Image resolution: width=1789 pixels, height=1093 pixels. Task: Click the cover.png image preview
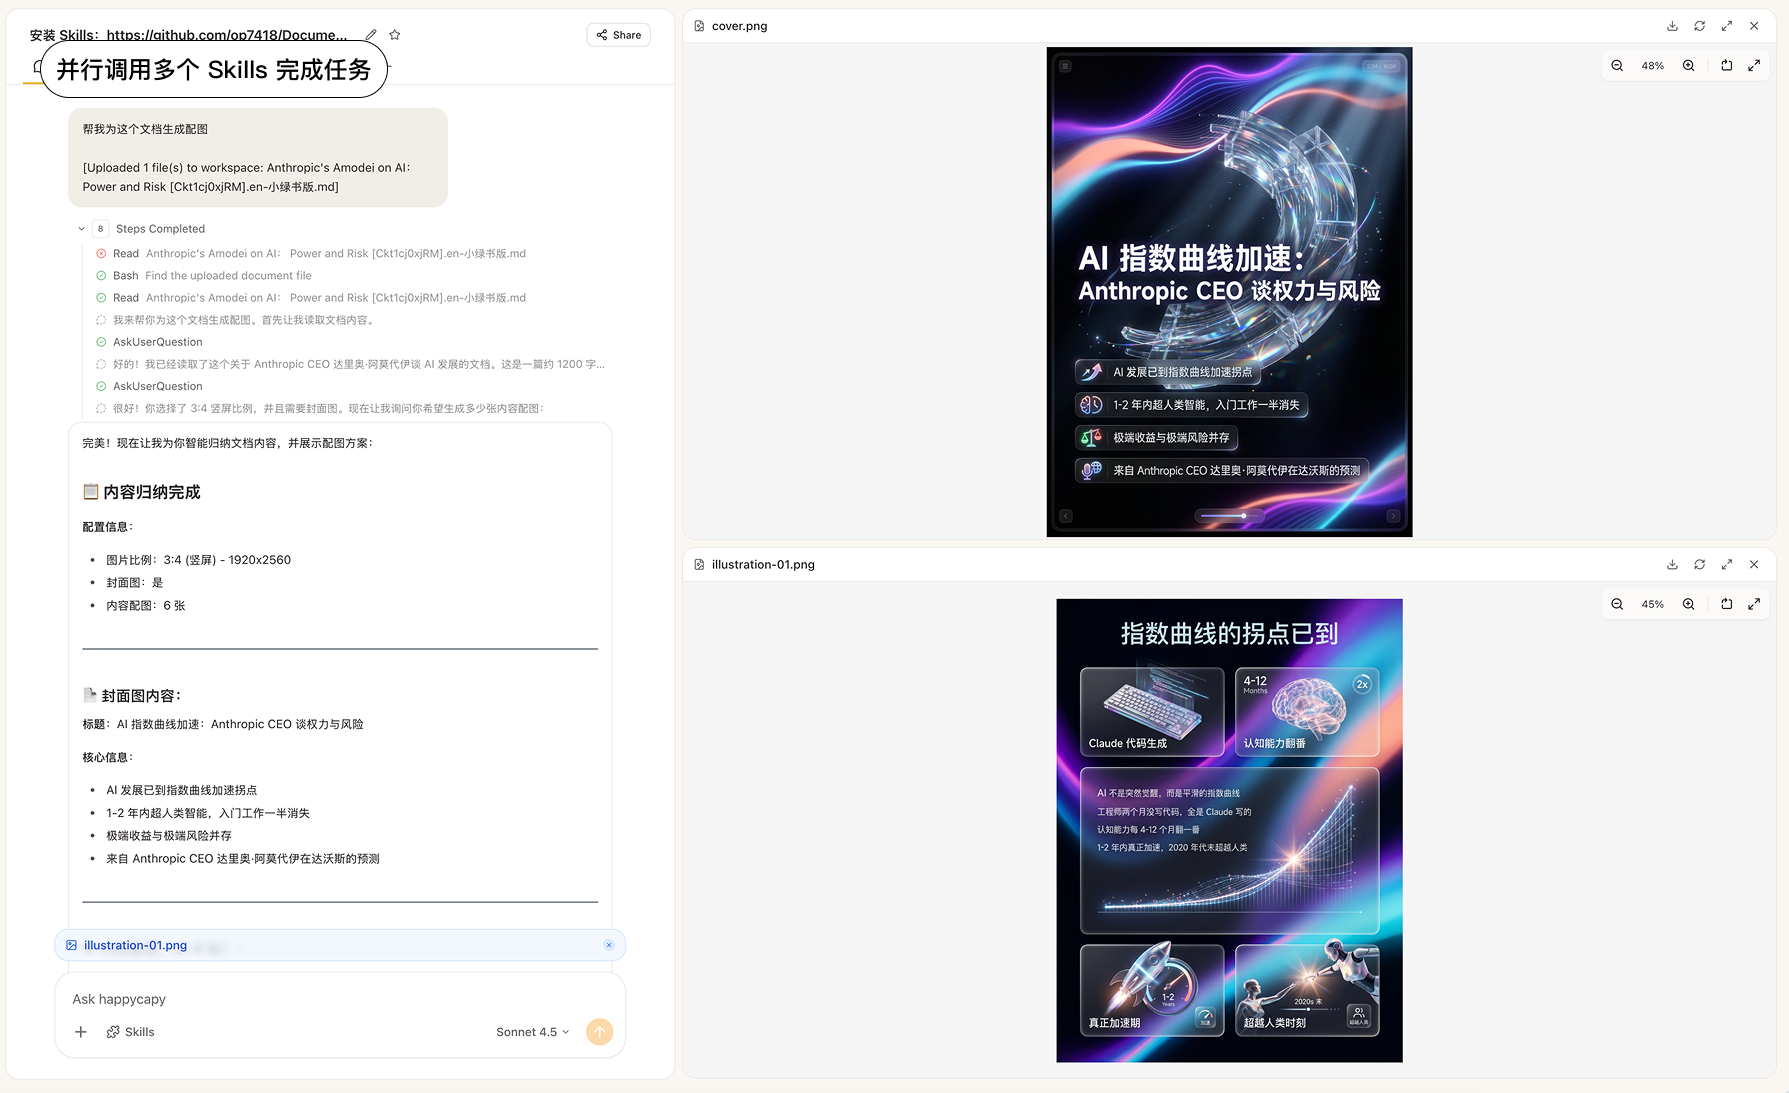tap(1229, 292)
